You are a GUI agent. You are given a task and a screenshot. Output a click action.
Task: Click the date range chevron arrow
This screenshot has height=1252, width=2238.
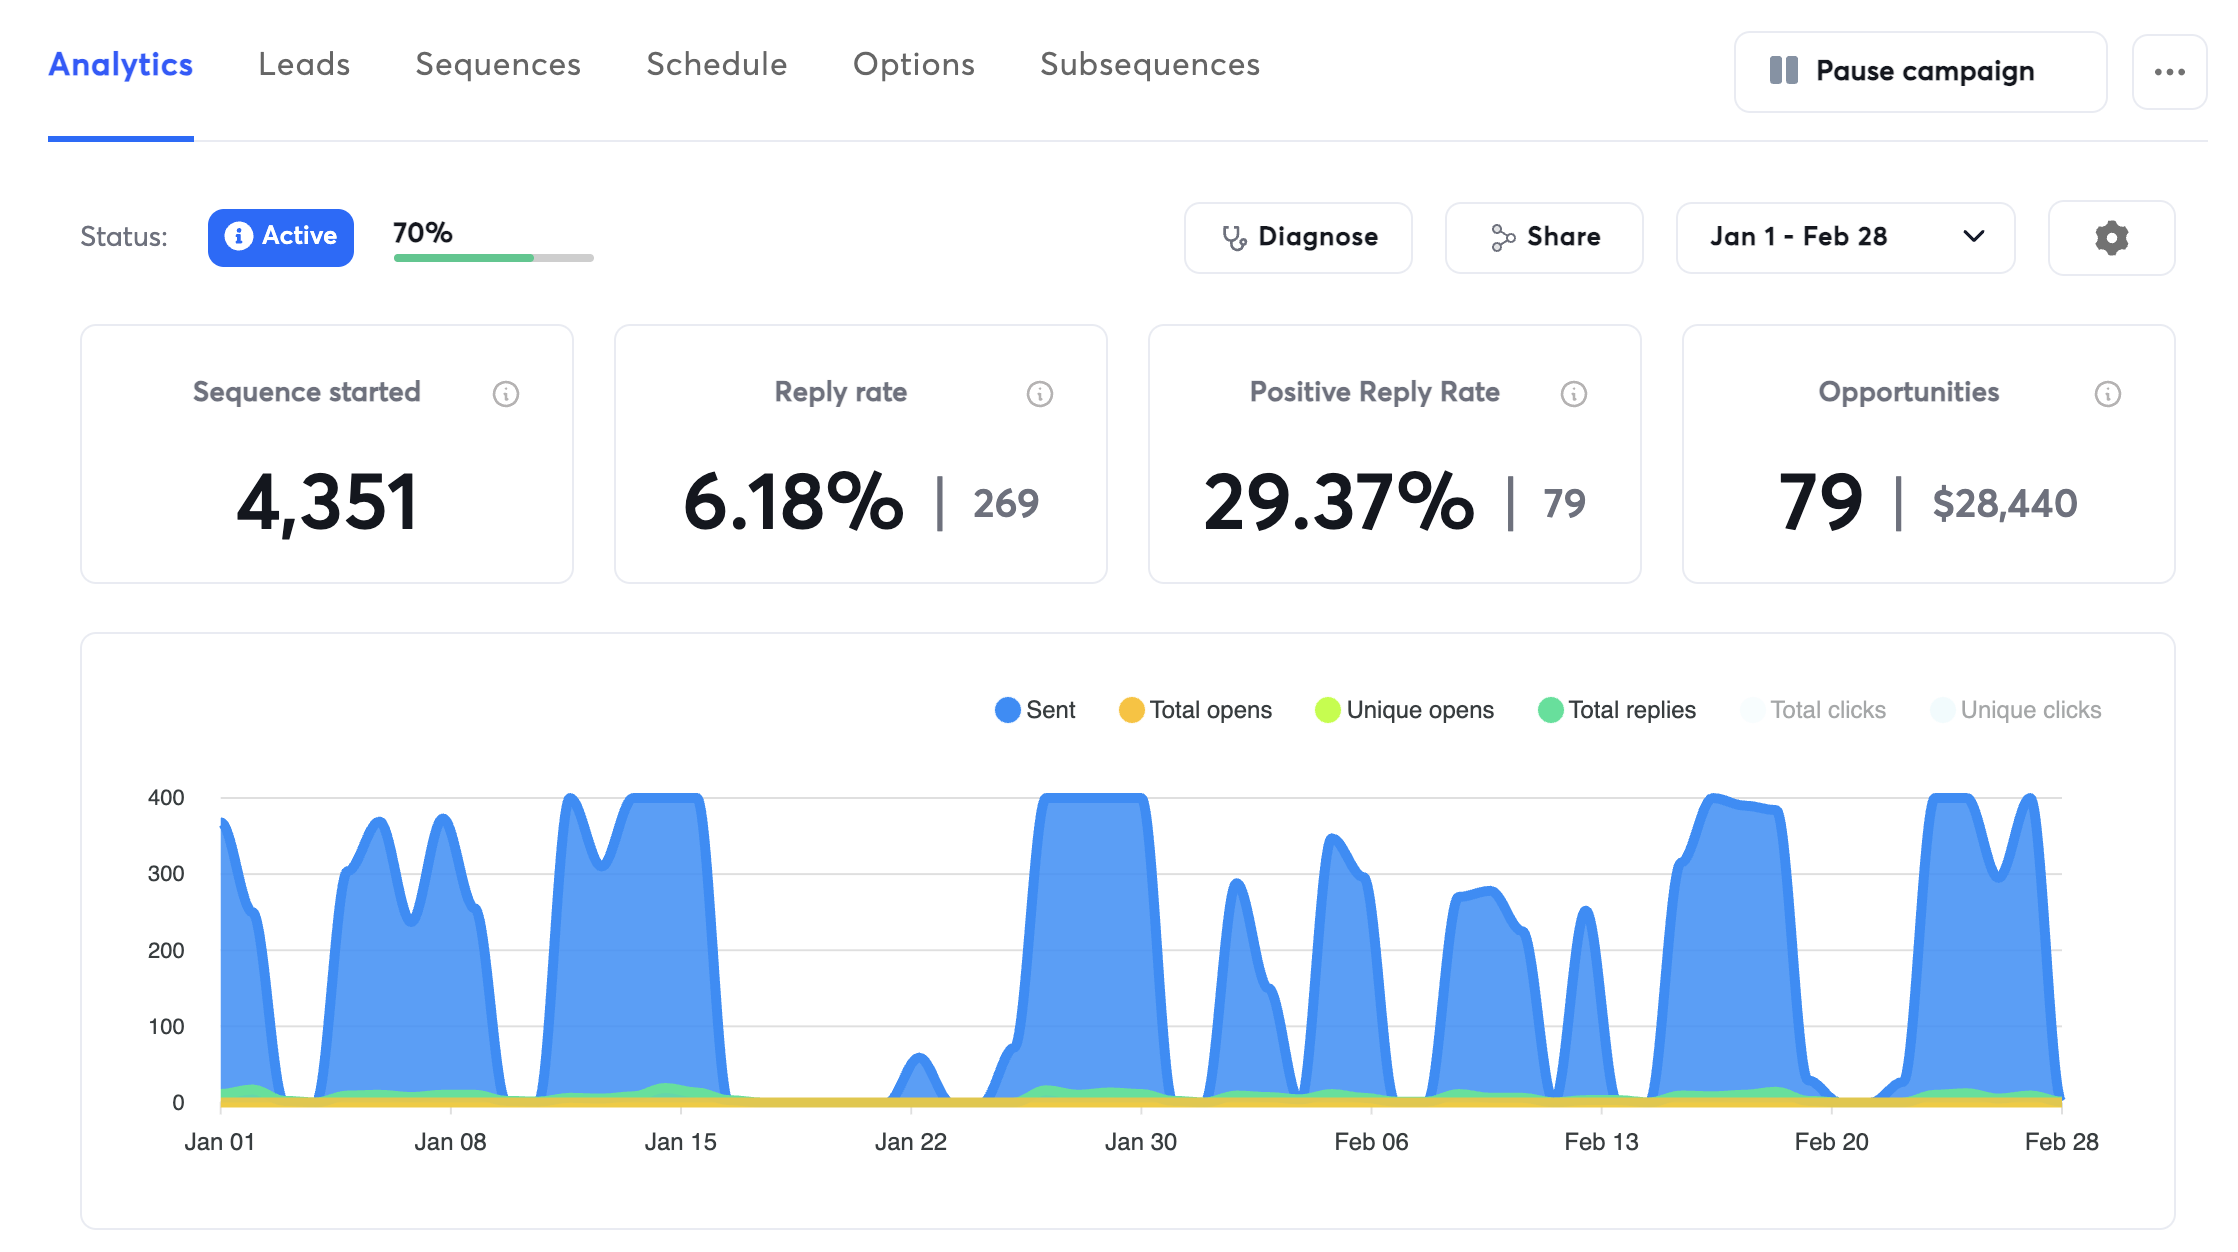[x=1973, y=237]
